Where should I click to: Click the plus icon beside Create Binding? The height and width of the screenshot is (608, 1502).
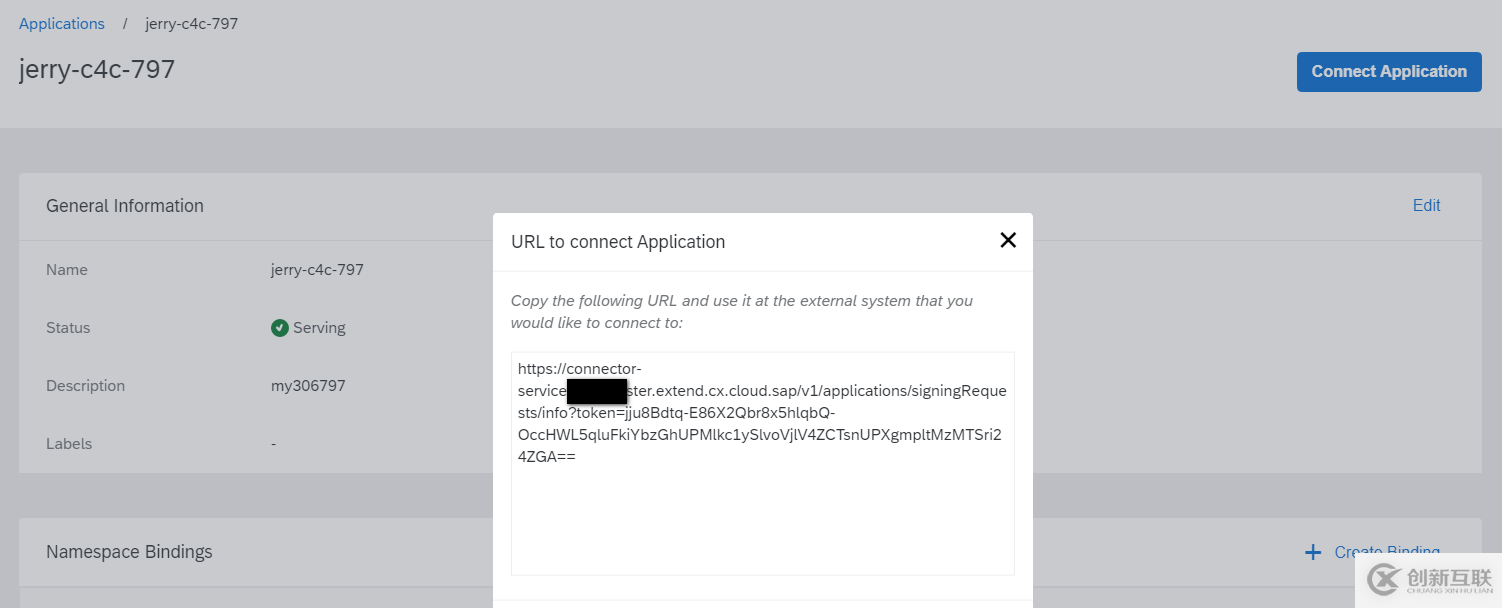tap(1312, 551)
